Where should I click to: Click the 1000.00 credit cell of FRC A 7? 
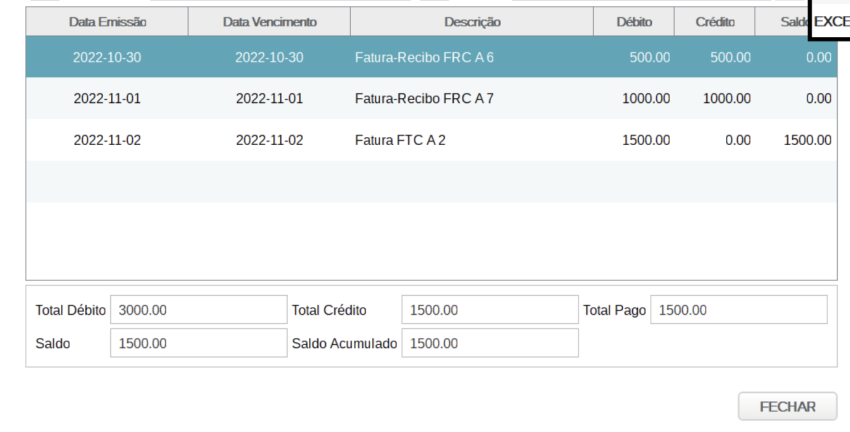pos(726,98)
